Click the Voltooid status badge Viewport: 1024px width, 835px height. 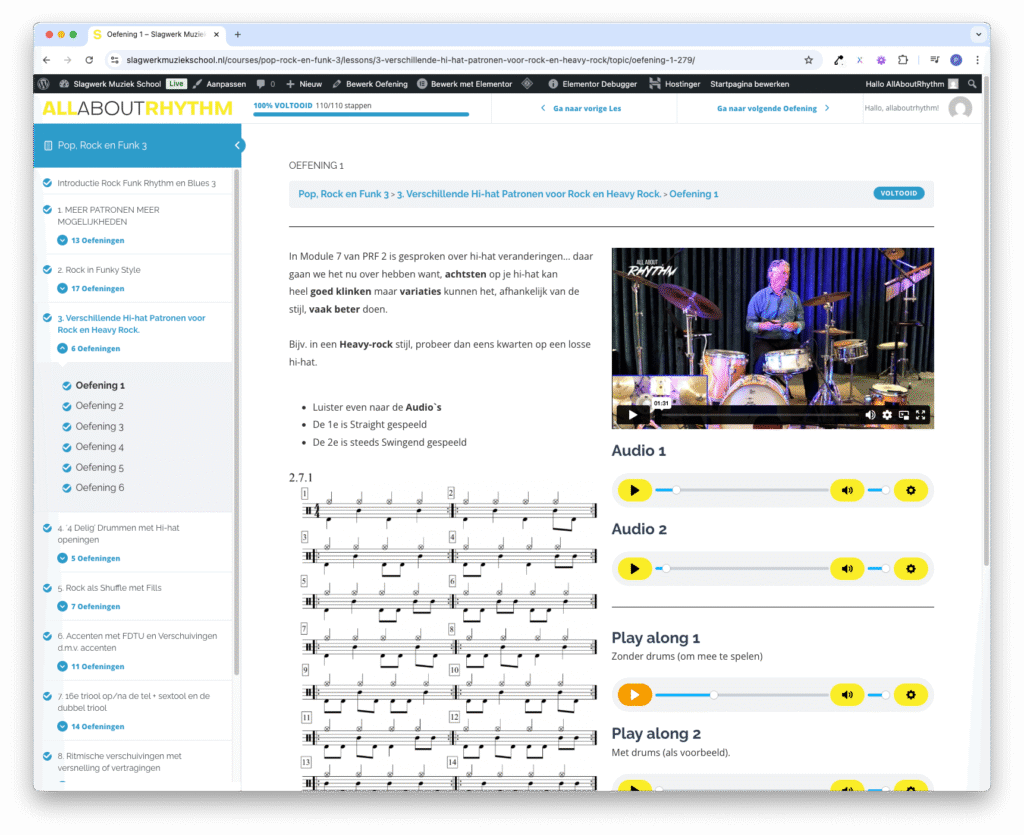click(x=899, y=193)
